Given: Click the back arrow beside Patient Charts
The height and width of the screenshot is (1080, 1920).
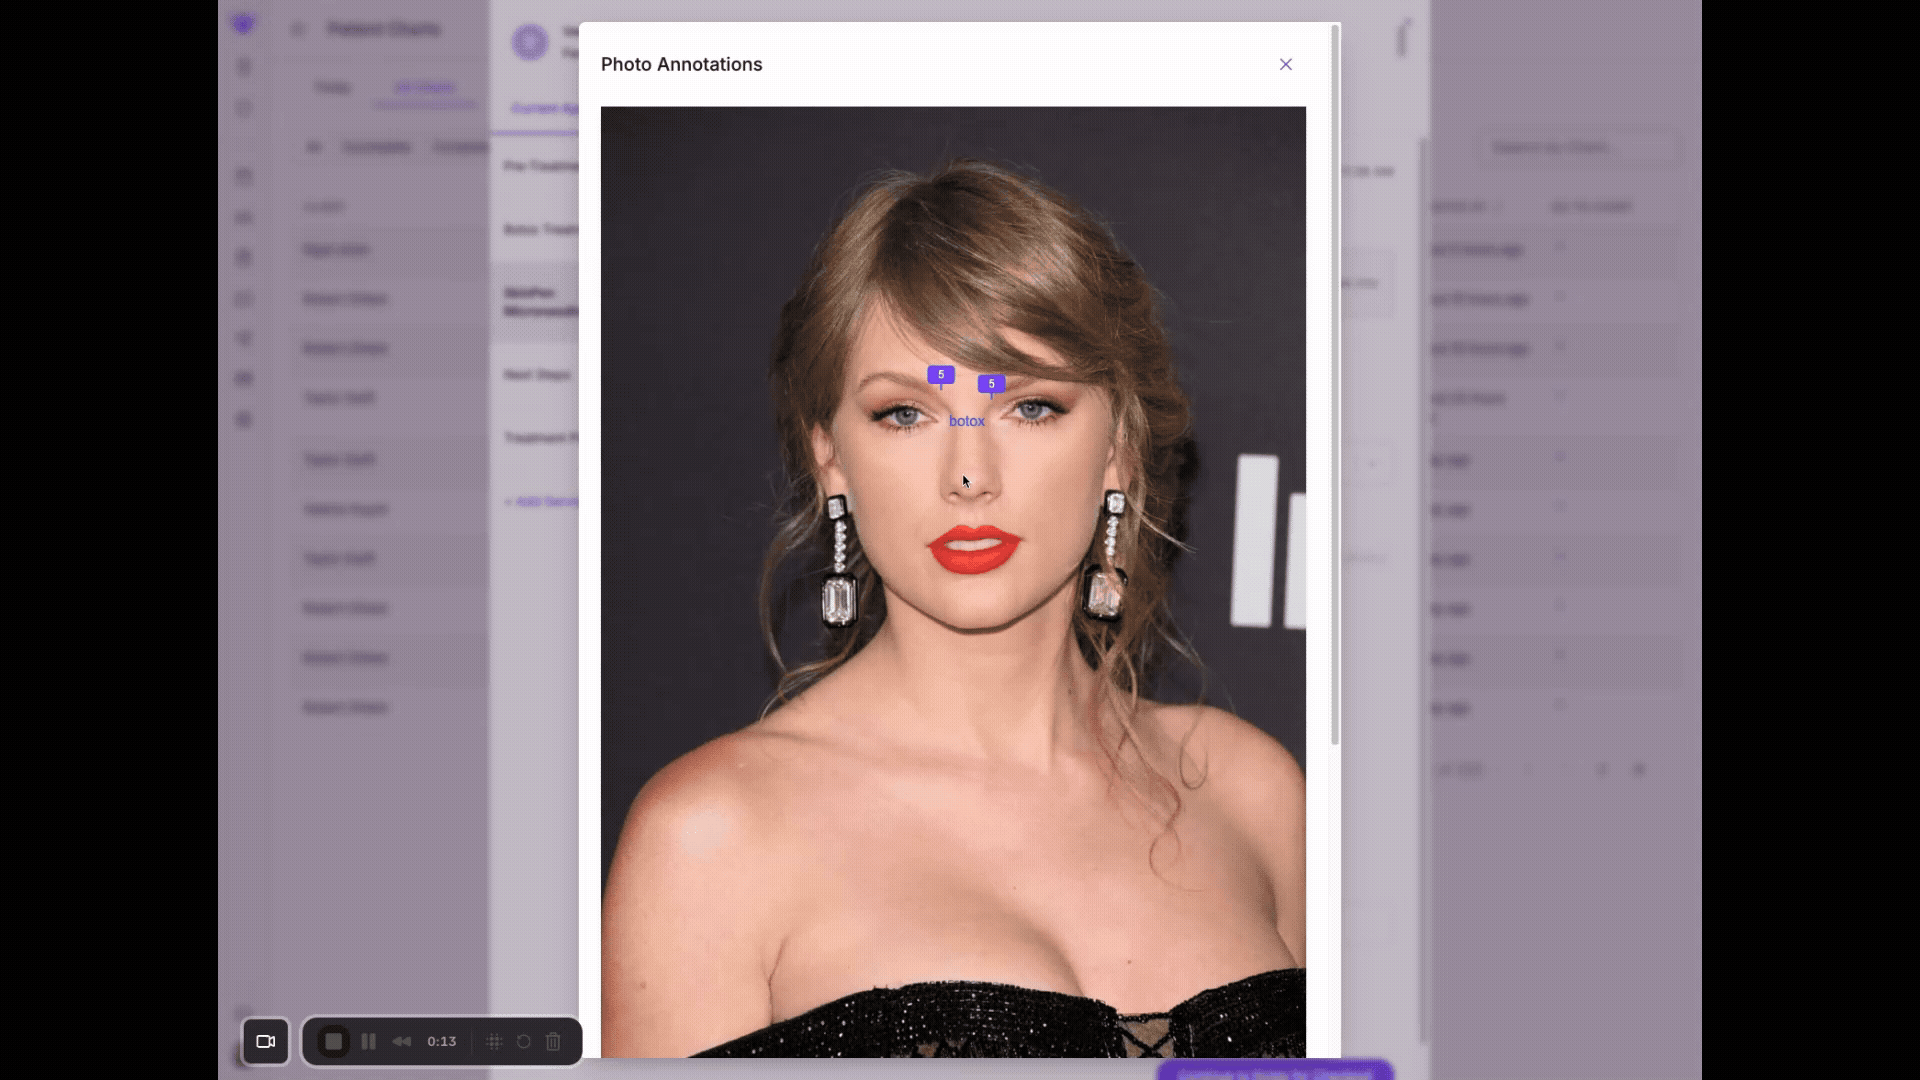Looking at the screenshot, I should (297, 29).
